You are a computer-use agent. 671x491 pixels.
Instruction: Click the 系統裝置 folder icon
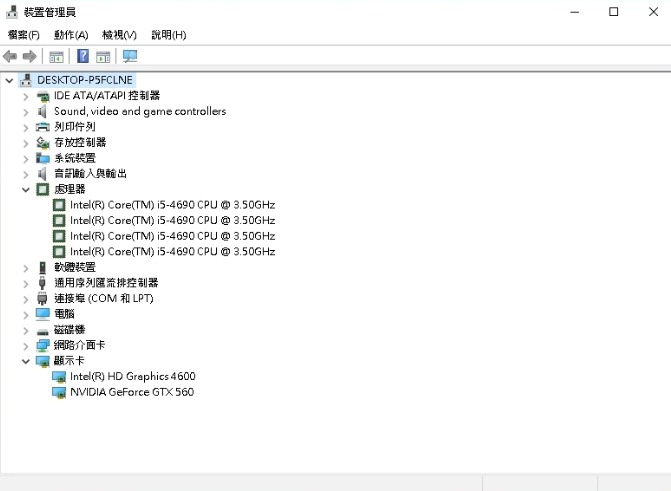[x=43, y=158]
